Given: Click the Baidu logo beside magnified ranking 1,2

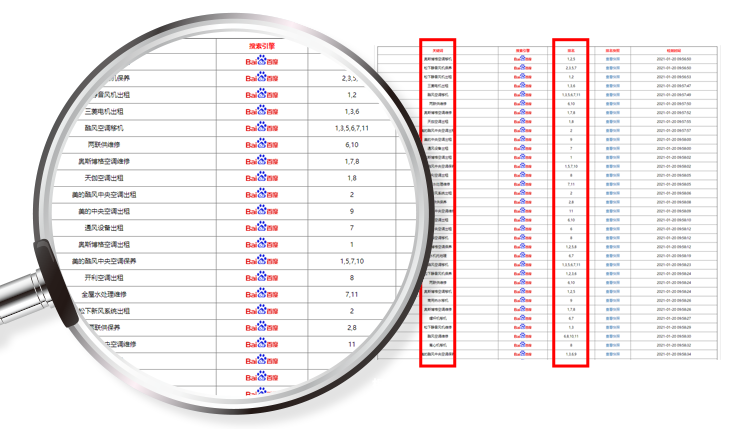Looking at the screenshot, I should [x=262, y=94].
